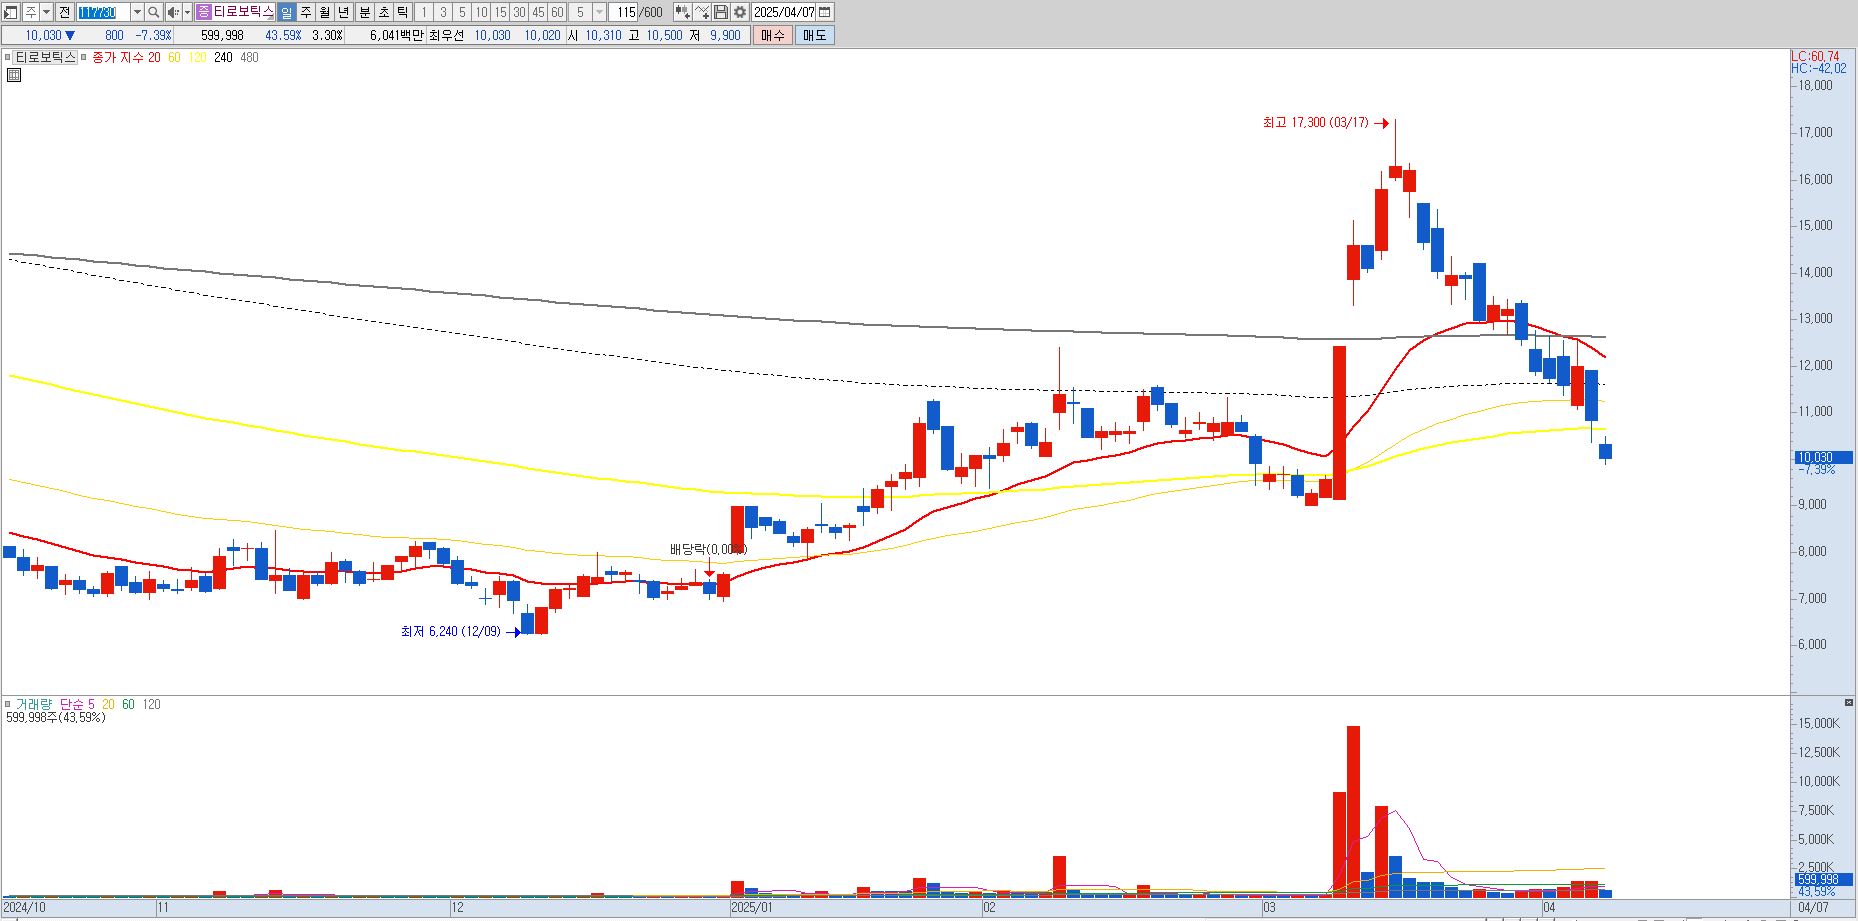Select the 일 daily chart period
The height and width of the screenshot is (921, 1858).
pyautogui.click(x=286, y=12)
